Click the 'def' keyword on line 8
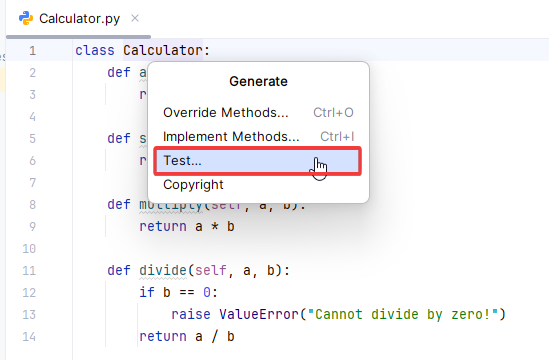This screenshot has height=360, width=549. point(119,205)
